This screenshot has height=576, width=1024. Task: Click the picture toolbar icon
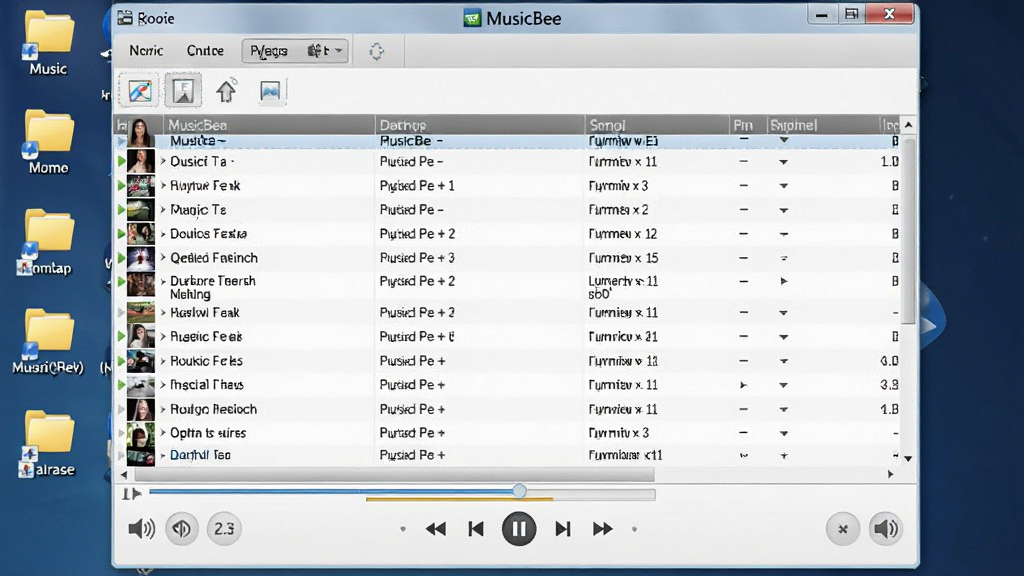coord(270,91)
